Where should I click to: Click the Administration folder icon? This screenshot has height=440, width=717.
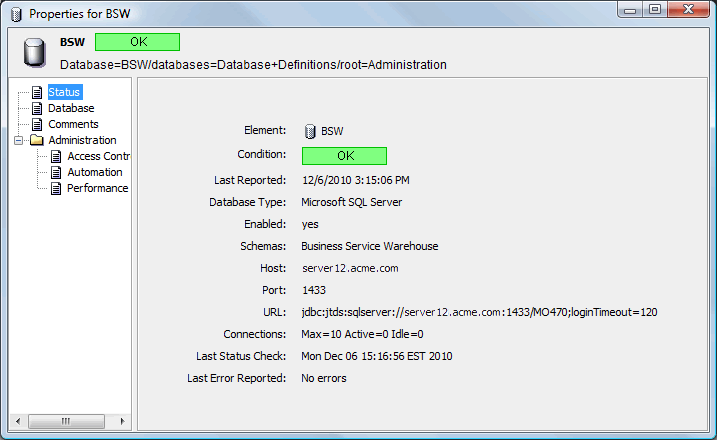coord(37,140)
